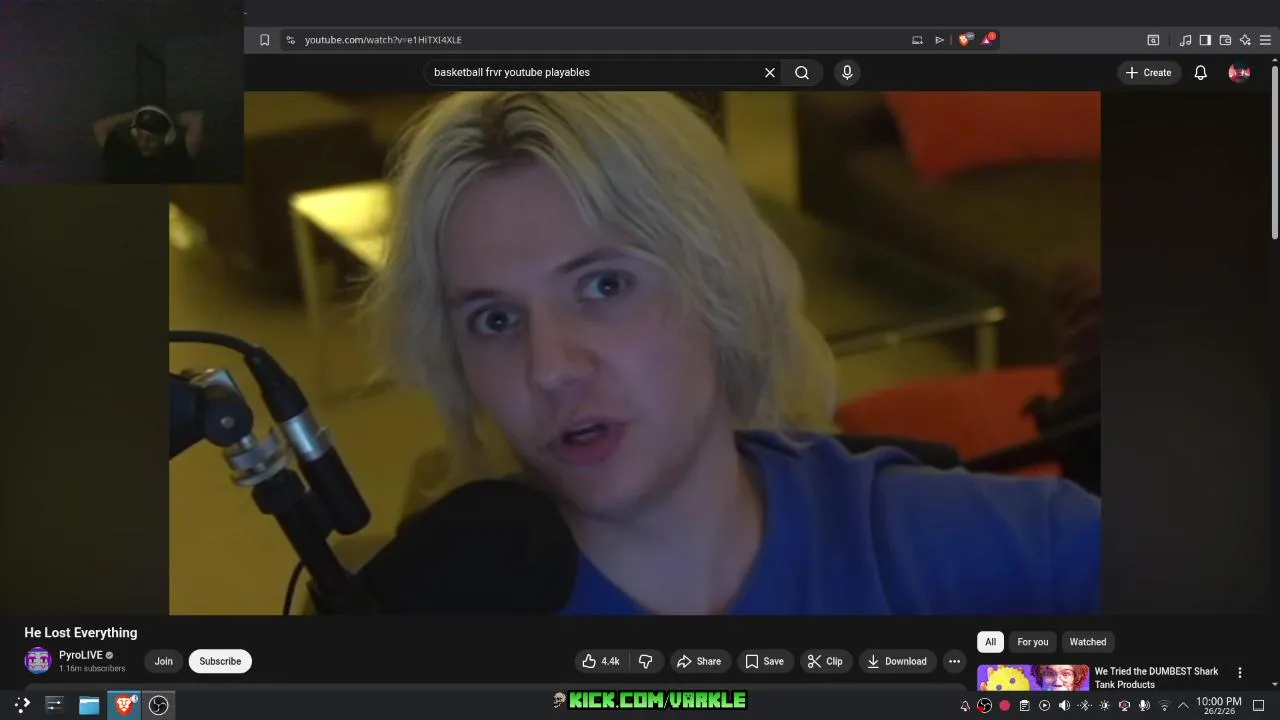The image size is (1280, 720).
Task: Select the For you chip
Action: (1033, 642)
